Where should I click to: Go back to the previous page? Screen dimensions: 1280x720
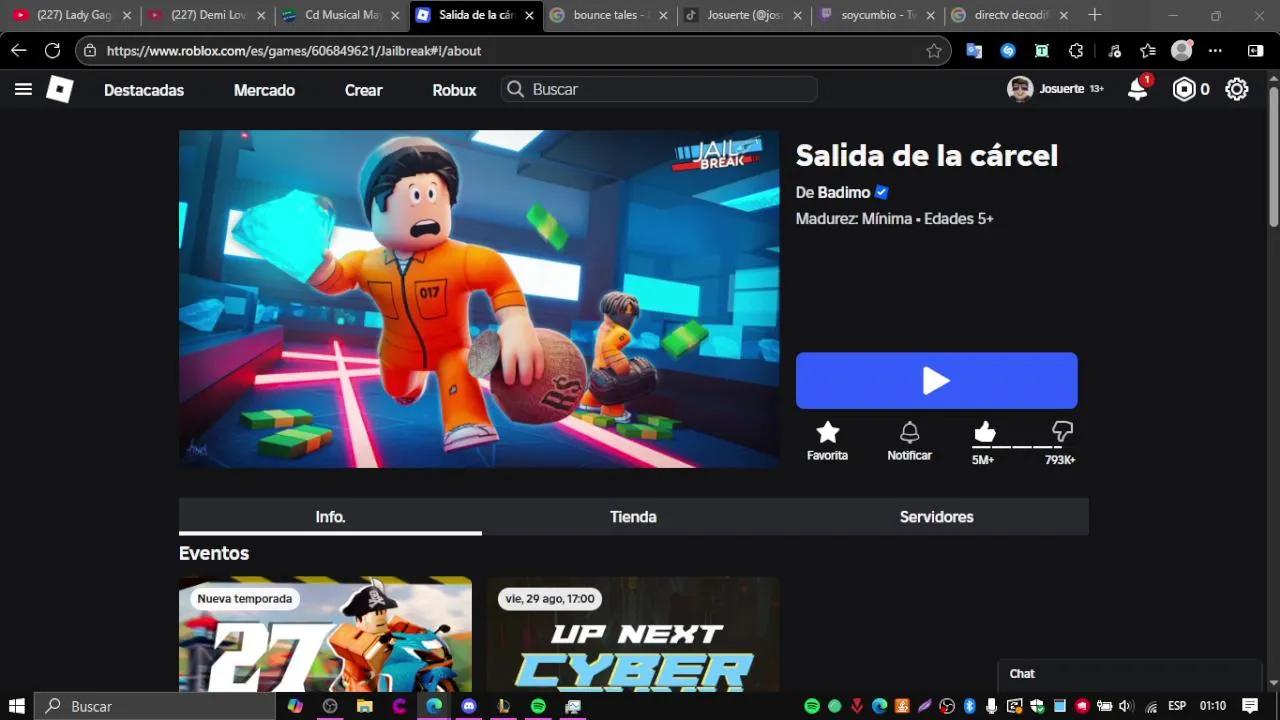(19, 51)
